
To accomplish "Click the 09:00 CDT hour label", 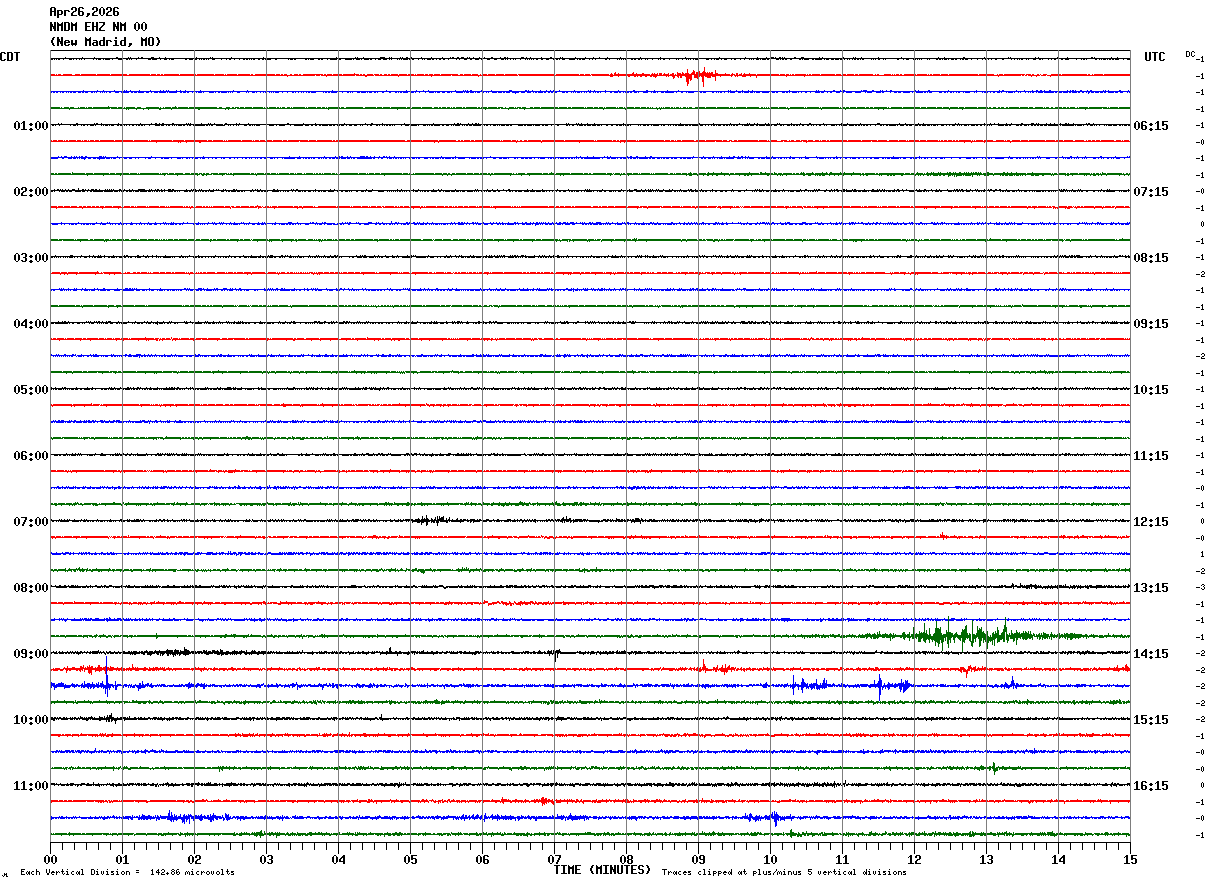I will coord(31,654).
